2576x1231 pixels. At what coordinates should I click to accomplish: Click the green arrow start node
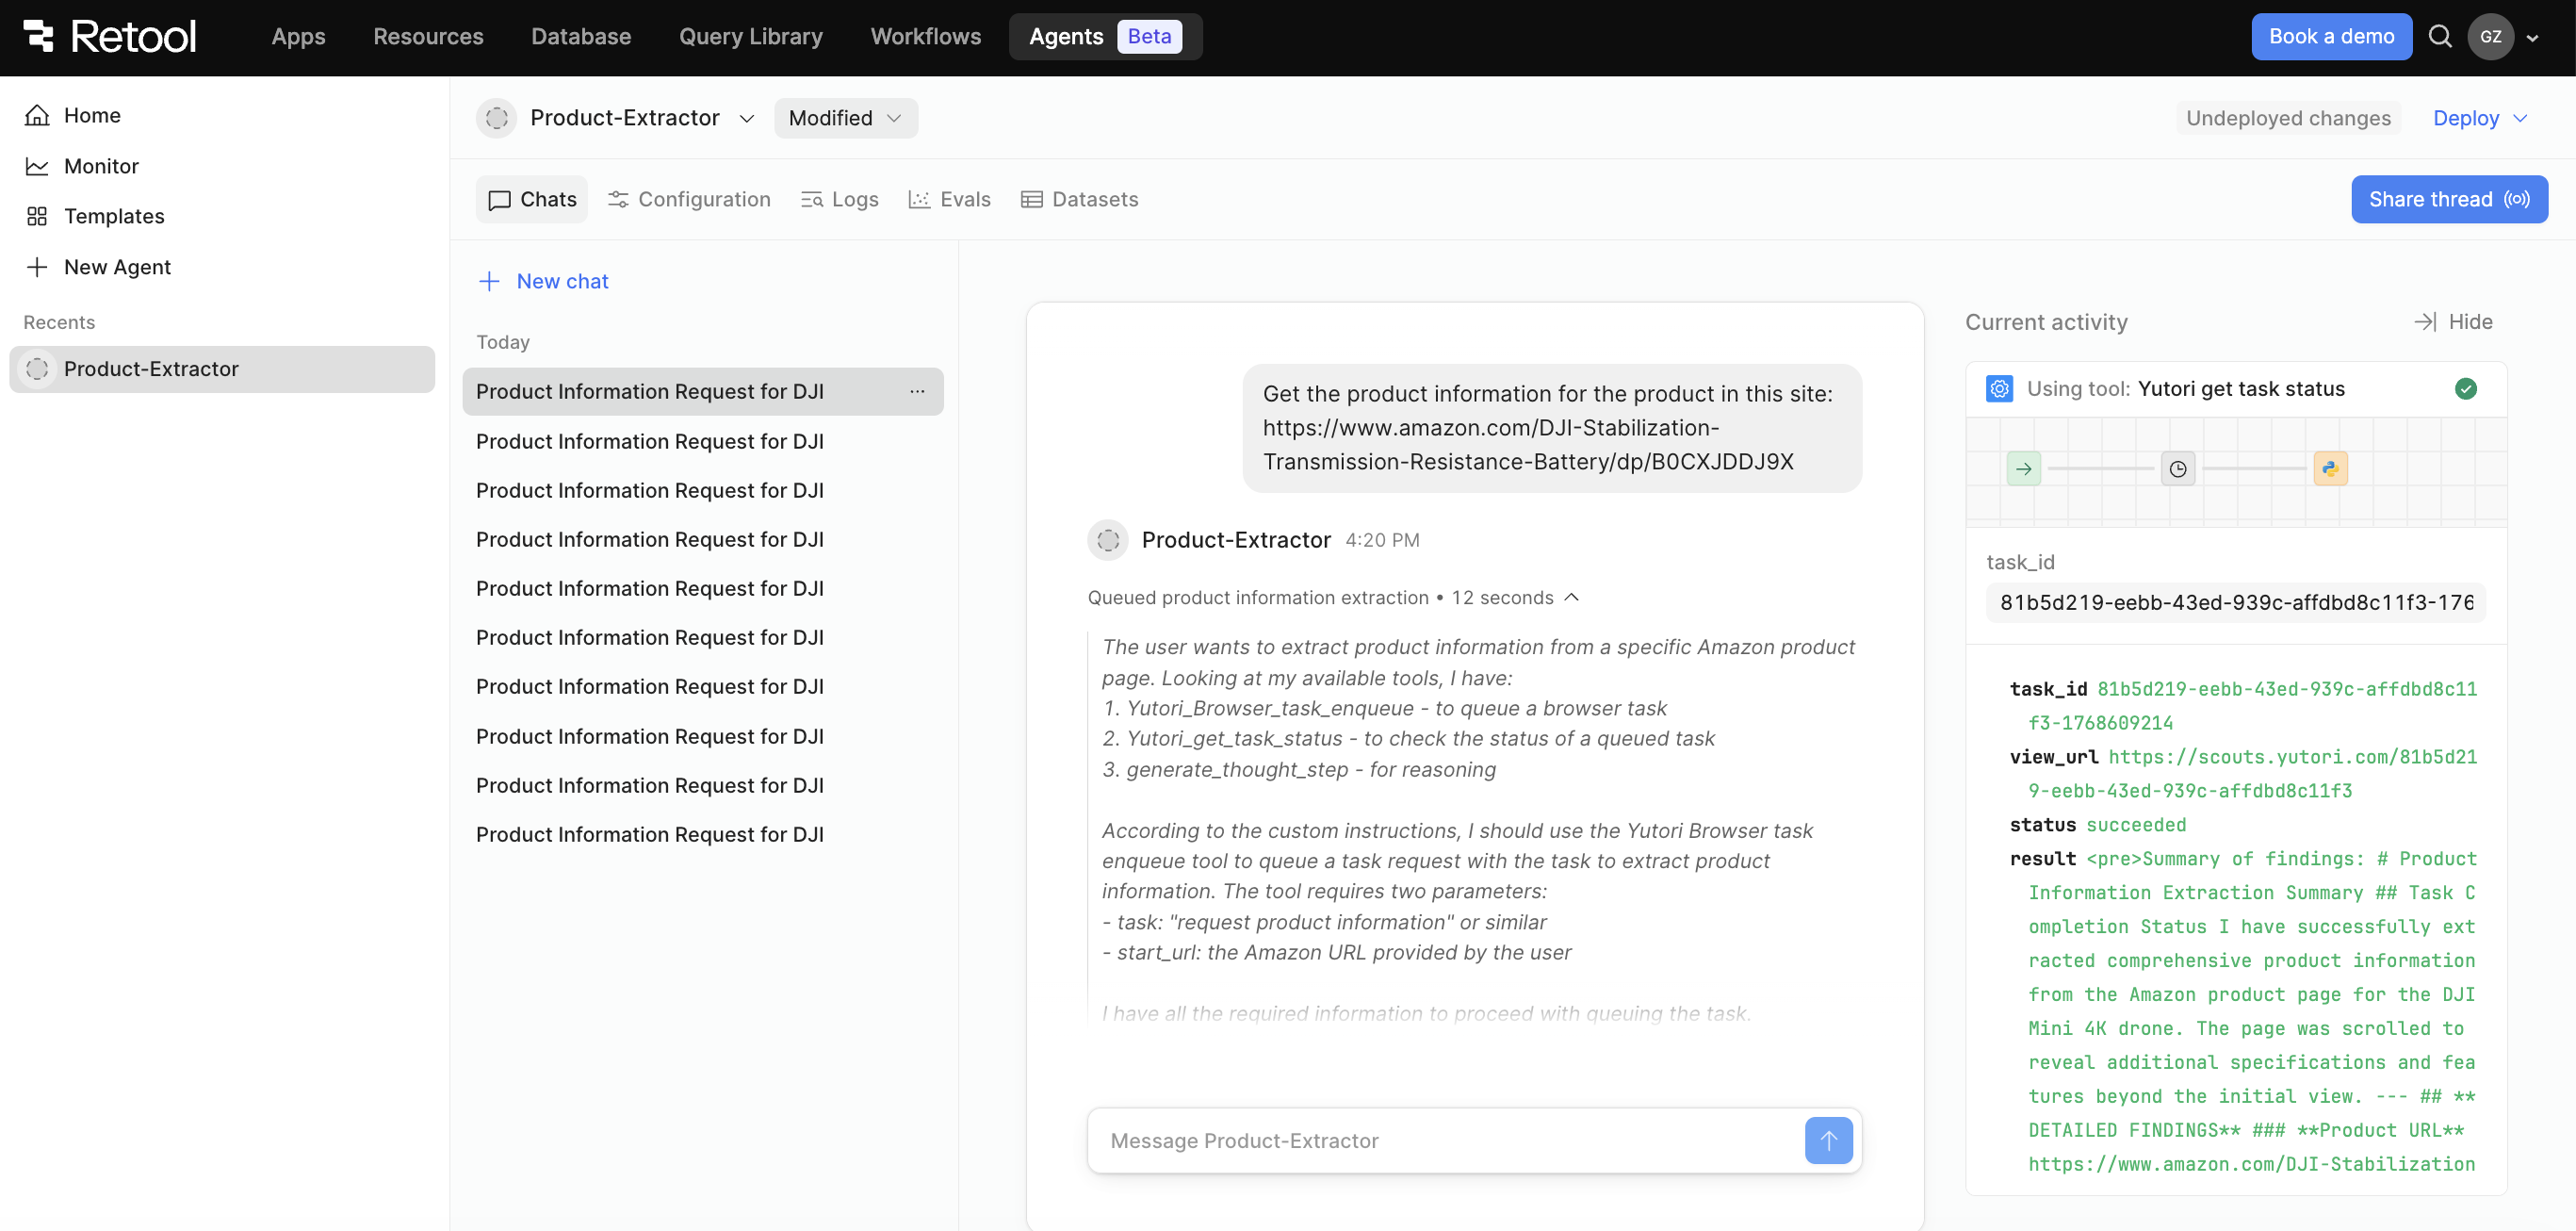pos(2023,468)
